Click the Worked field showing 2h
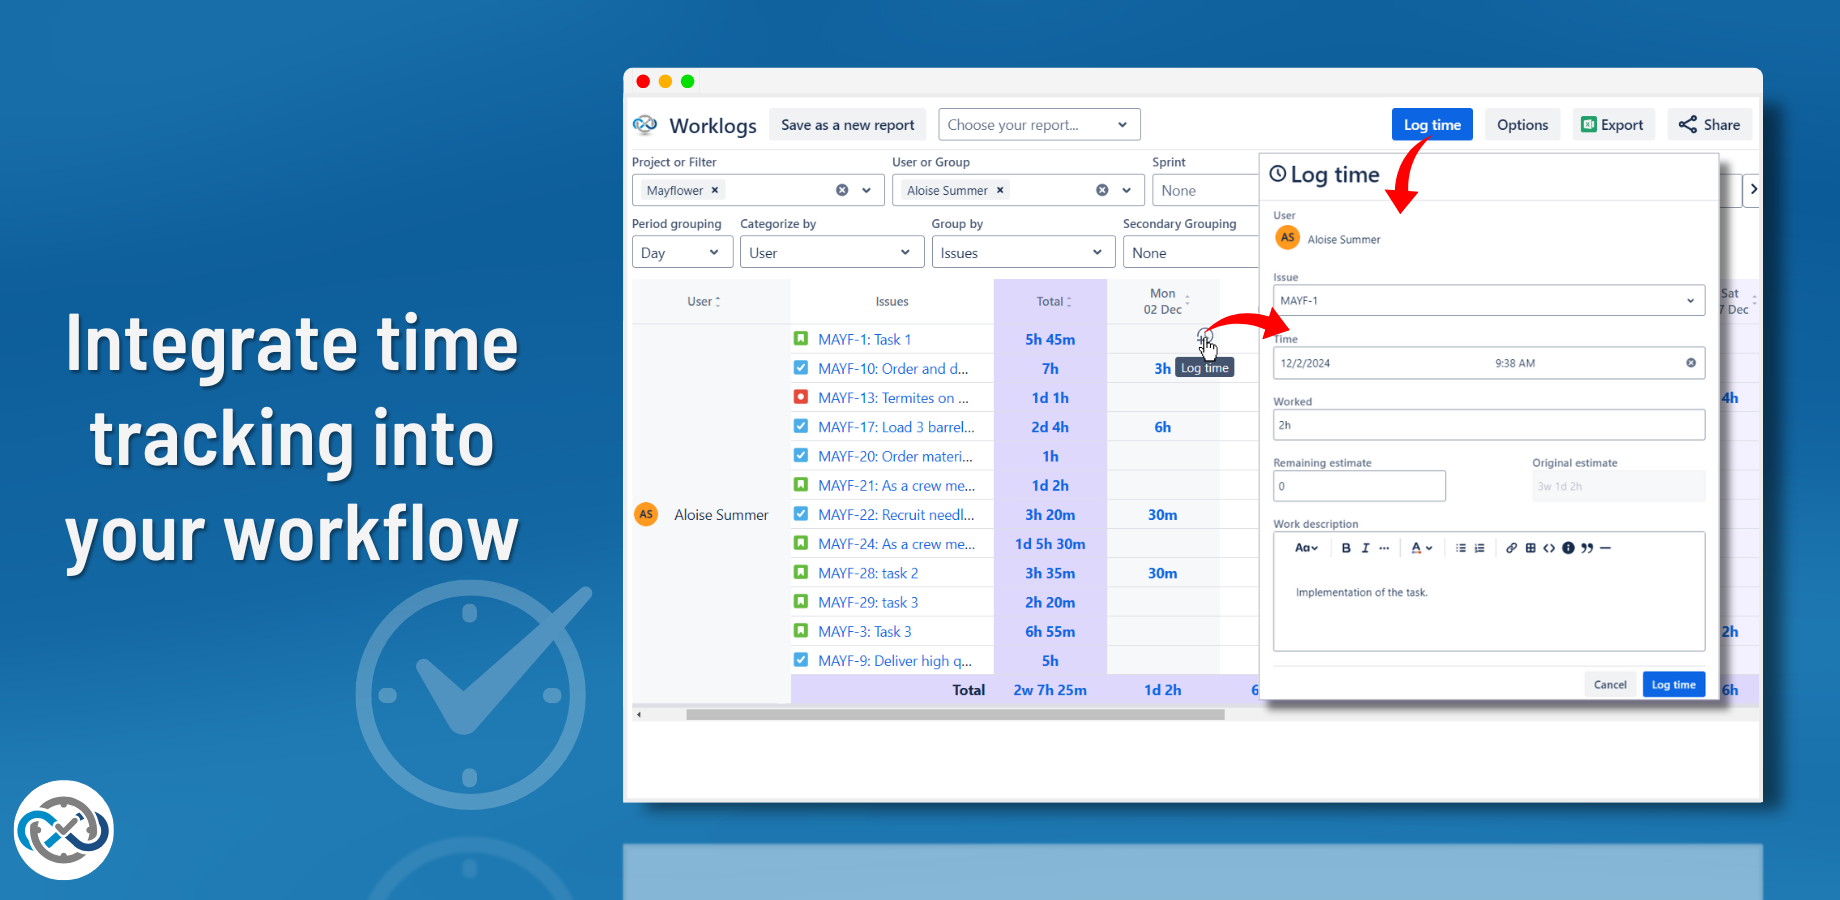This screenshot has height=900, width=1840. click(x=1489, y=425)
